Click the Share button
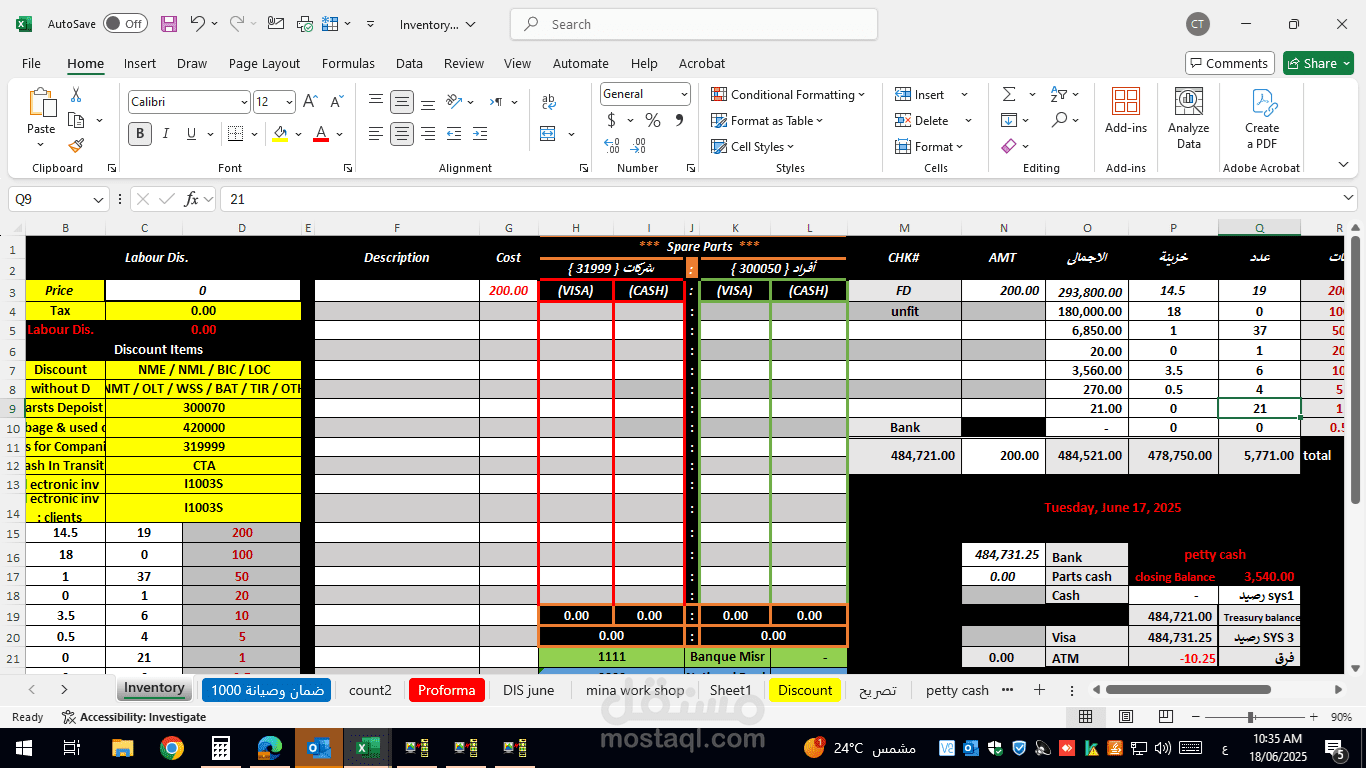Viewport: 1366px width, 768px height. 1319,63
